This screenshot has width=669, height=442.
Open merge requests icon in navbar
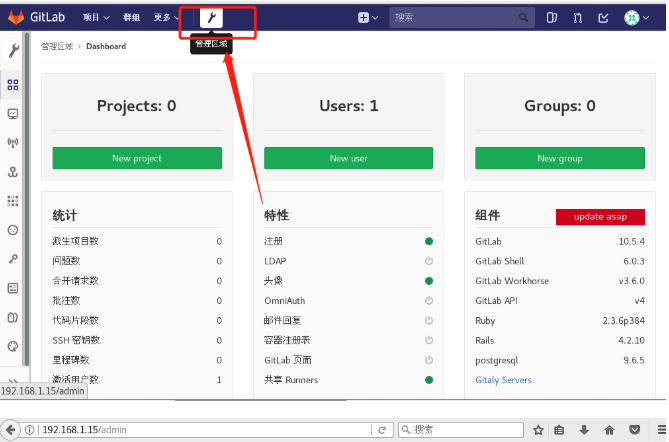click(578, 18)
